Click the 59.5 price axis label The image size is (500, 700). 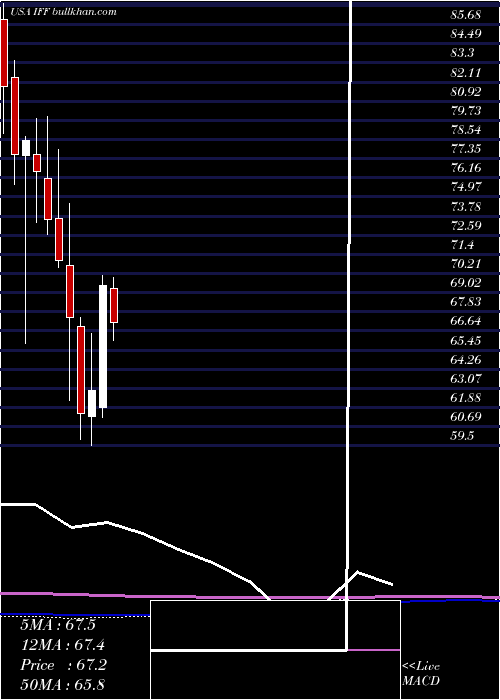462,436
